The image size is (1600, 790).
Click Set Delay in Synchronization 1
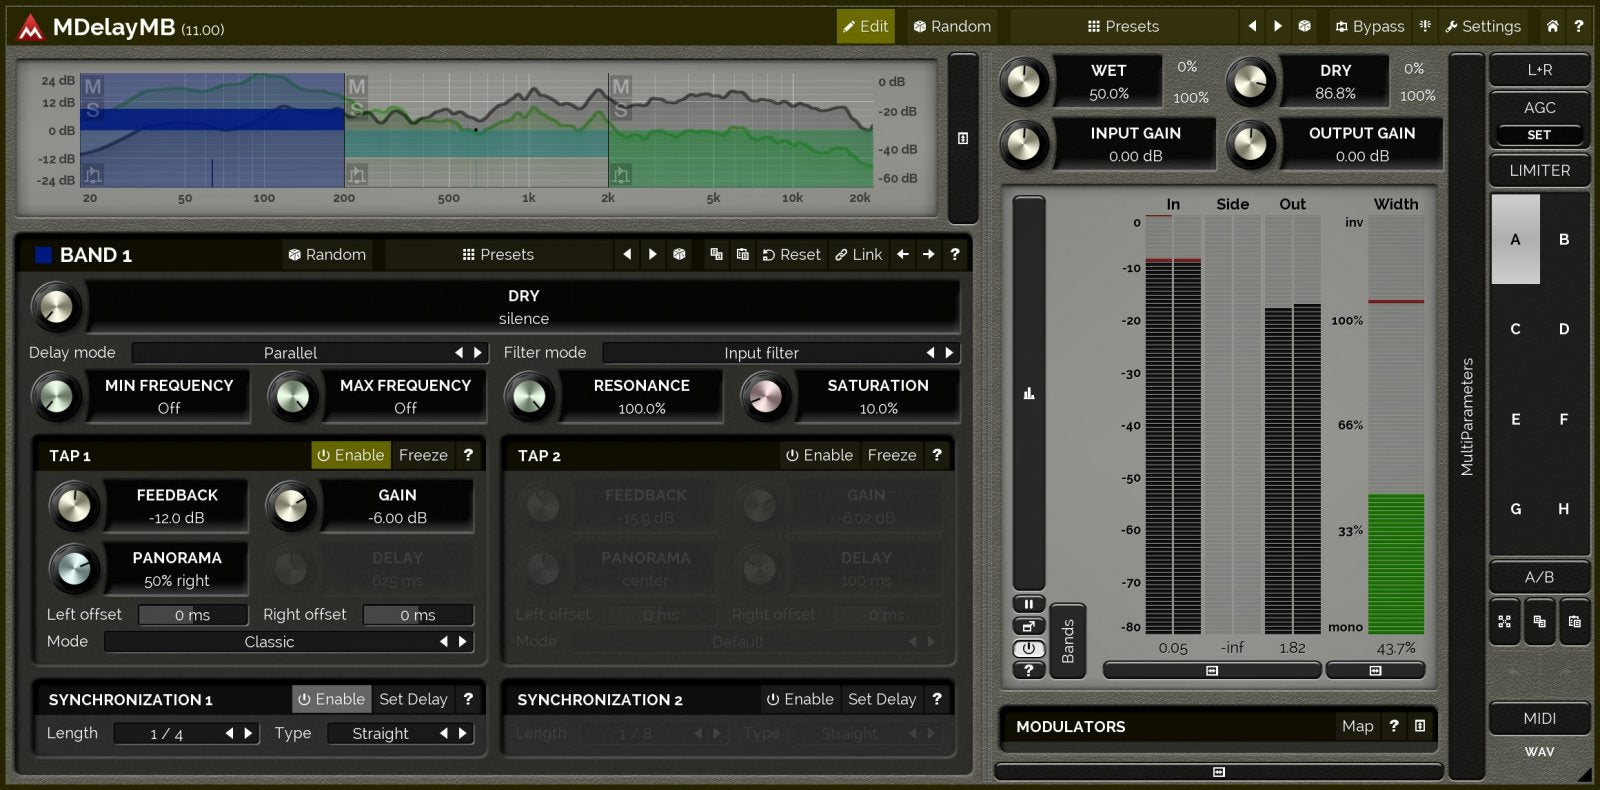click(413, 699)
